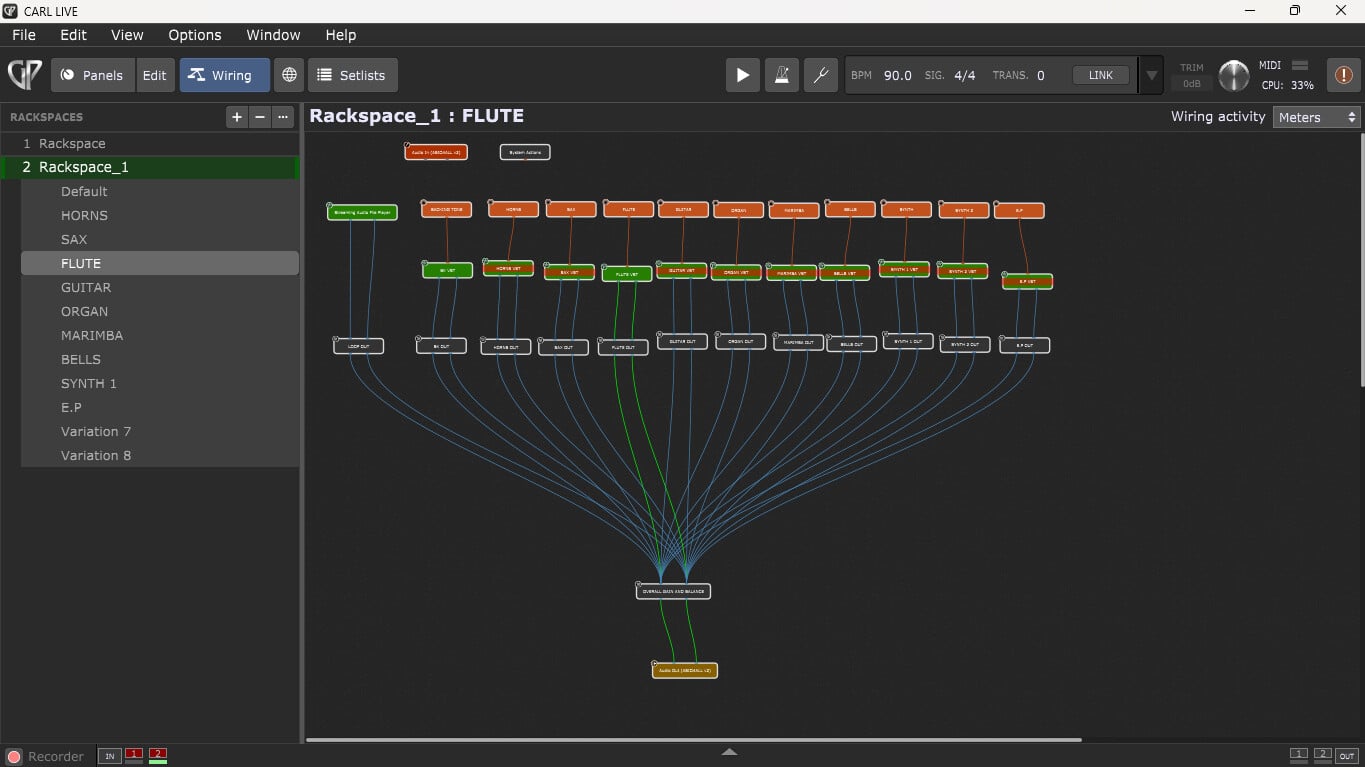Click the red alert warning icon
The height and width of the screenshot is (767, 1365).
[1343, 75]
